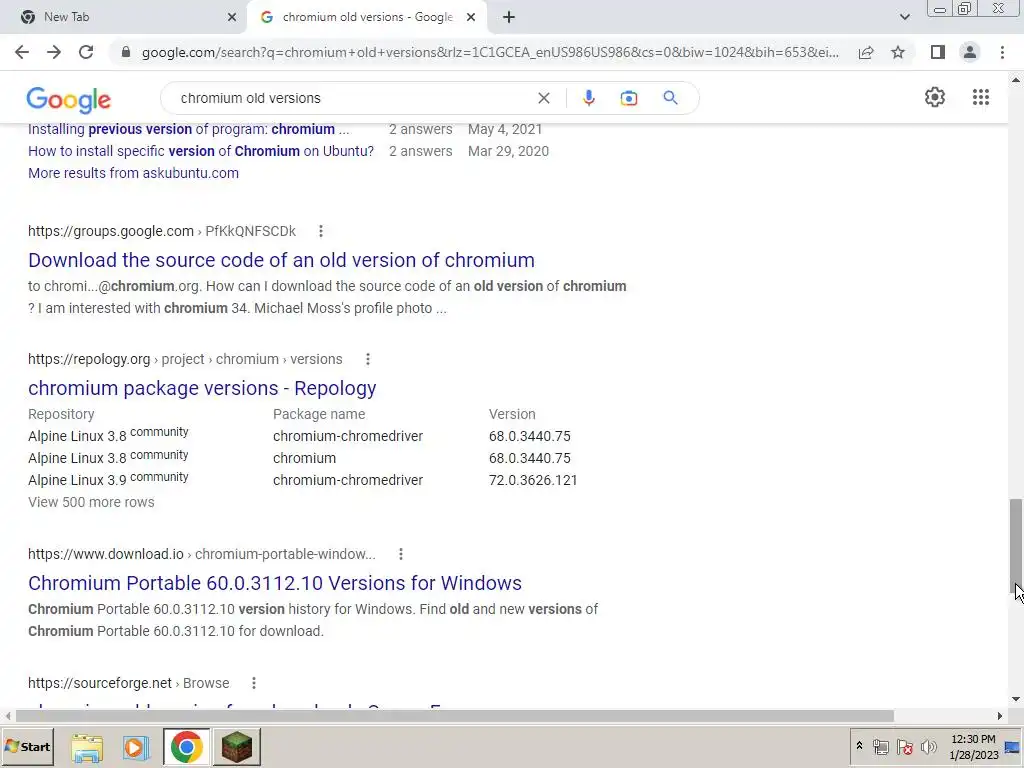Open Chrome three-dot menu
The image size is (1024, 768).
1002,52
